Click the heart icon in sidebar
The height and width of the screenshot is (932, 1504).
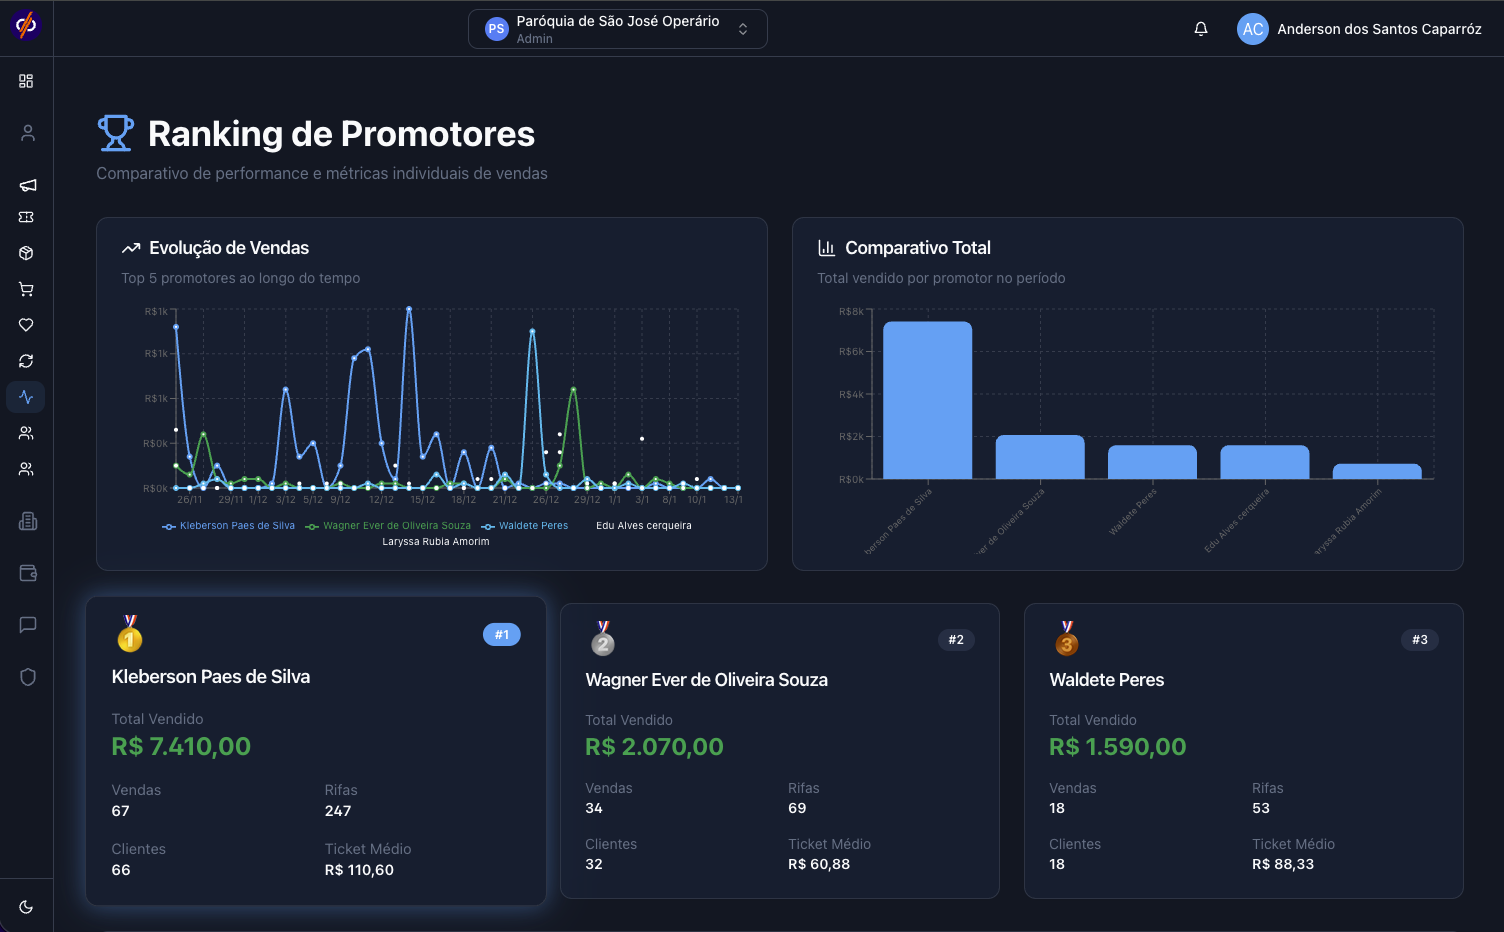click(26, 325)
